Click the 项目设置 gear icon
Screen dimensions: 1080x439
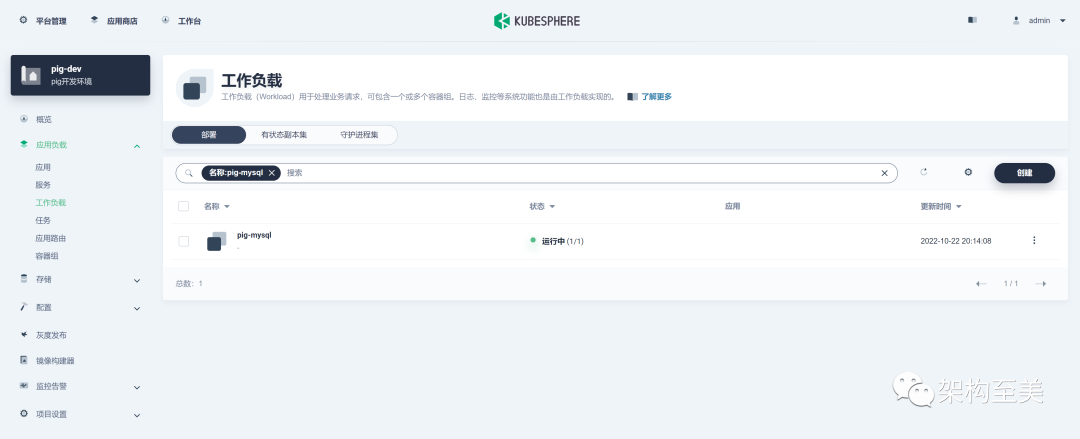[x=23, y=414]
